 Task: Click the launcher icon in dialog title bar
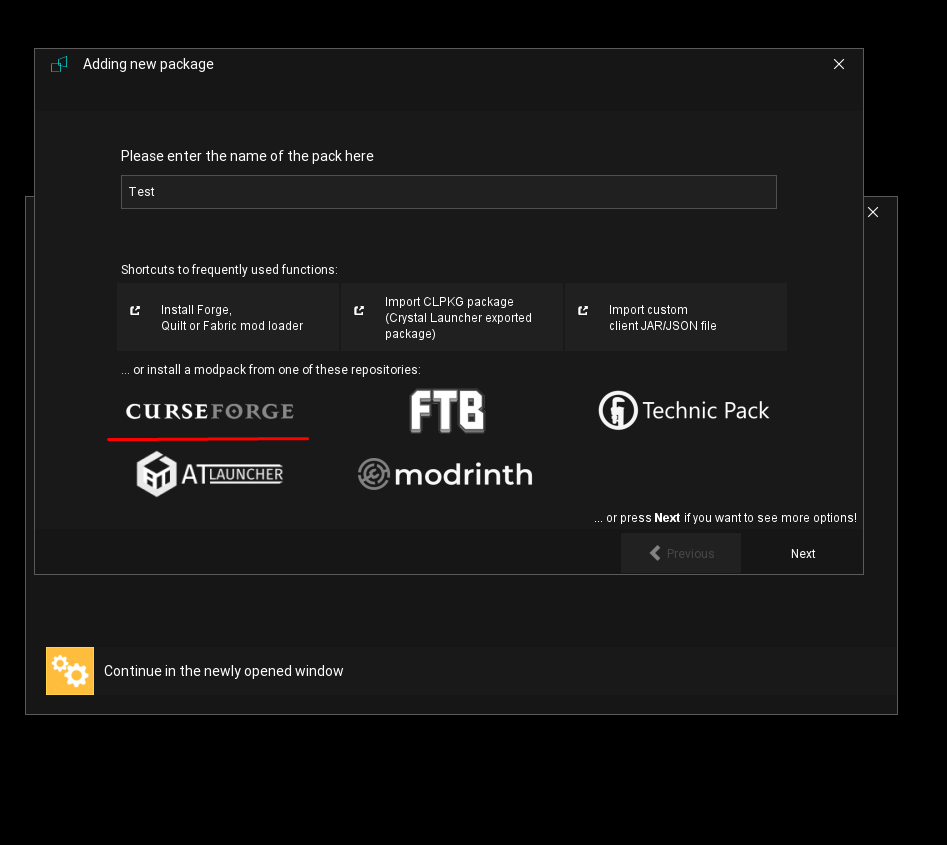[60, 64]
